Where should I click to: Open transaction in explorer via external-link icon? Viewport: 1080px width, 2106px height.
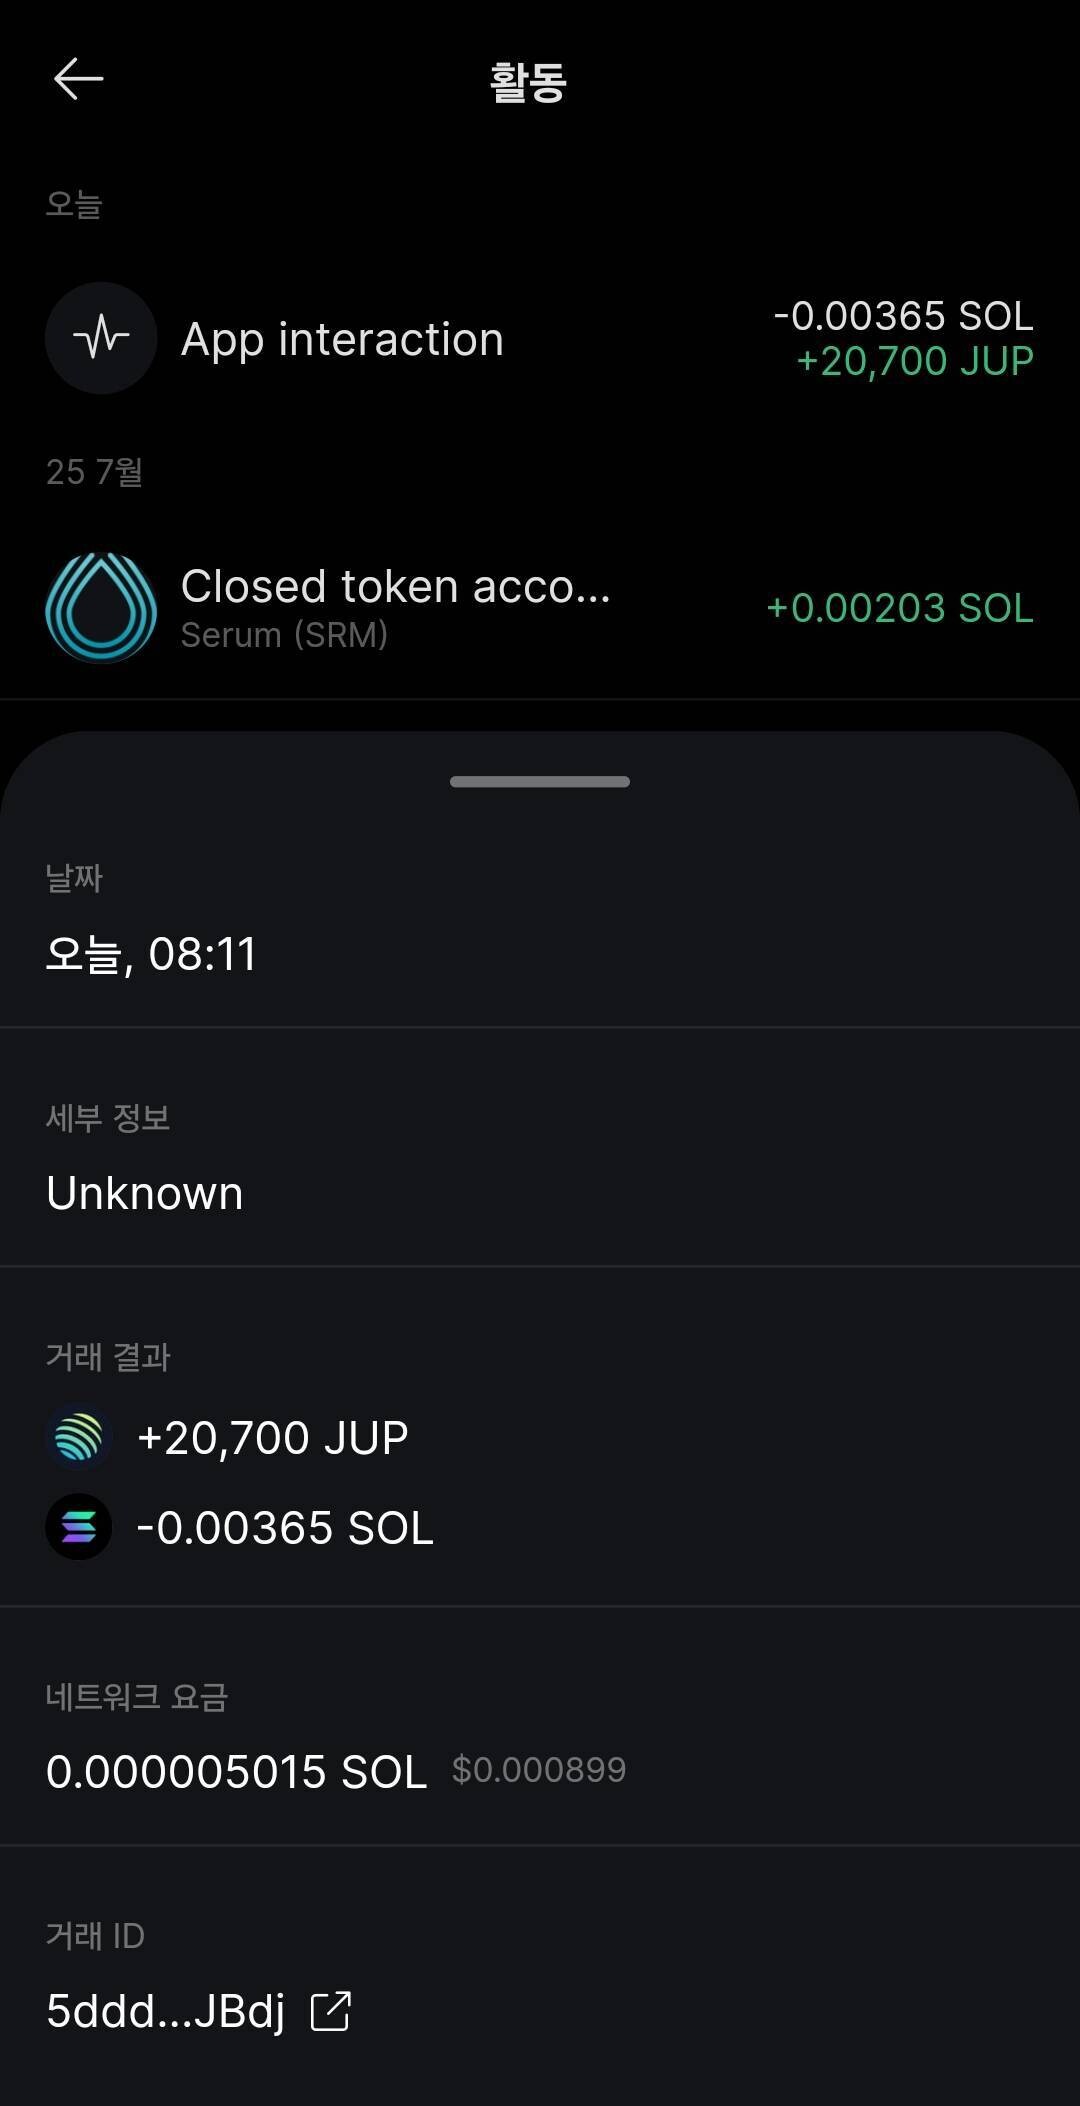pos(330,2011)
